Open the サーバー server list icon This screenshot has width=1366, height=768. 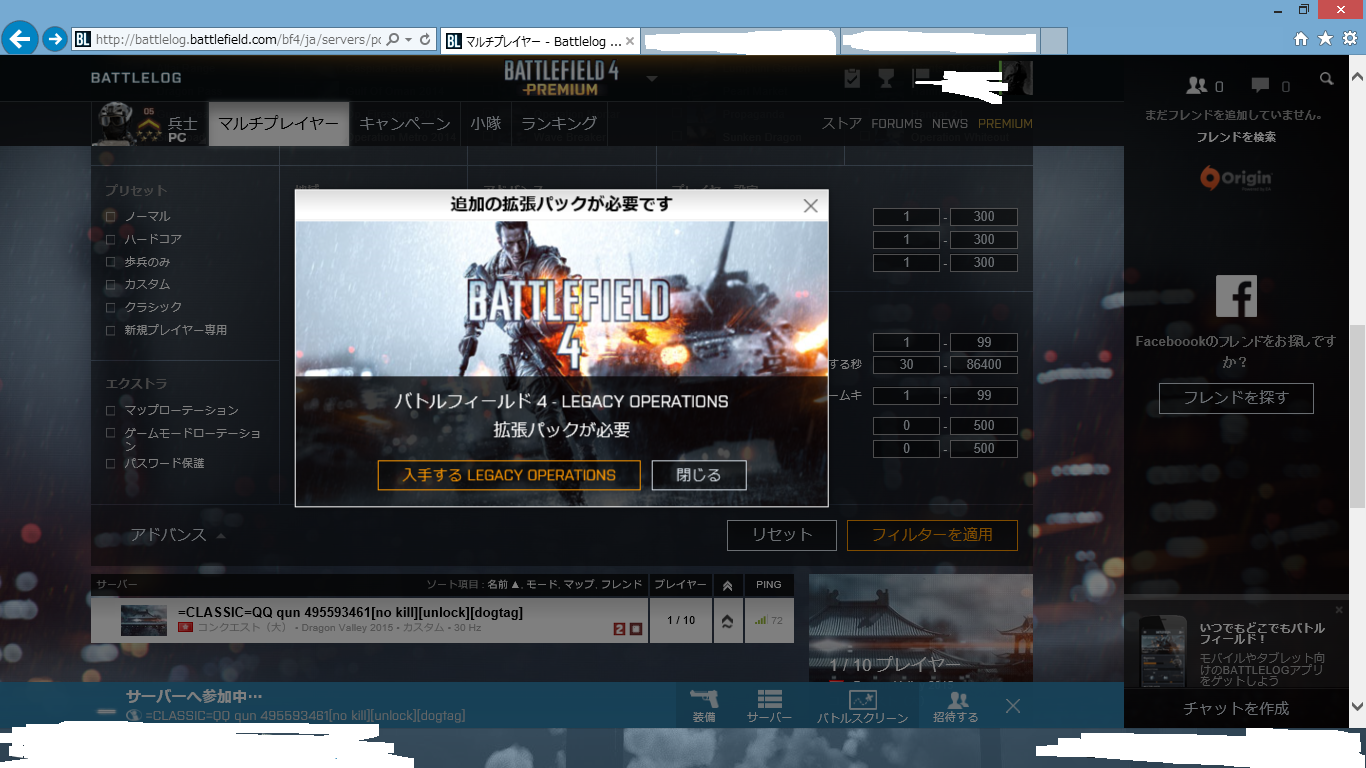pos(769,698)
